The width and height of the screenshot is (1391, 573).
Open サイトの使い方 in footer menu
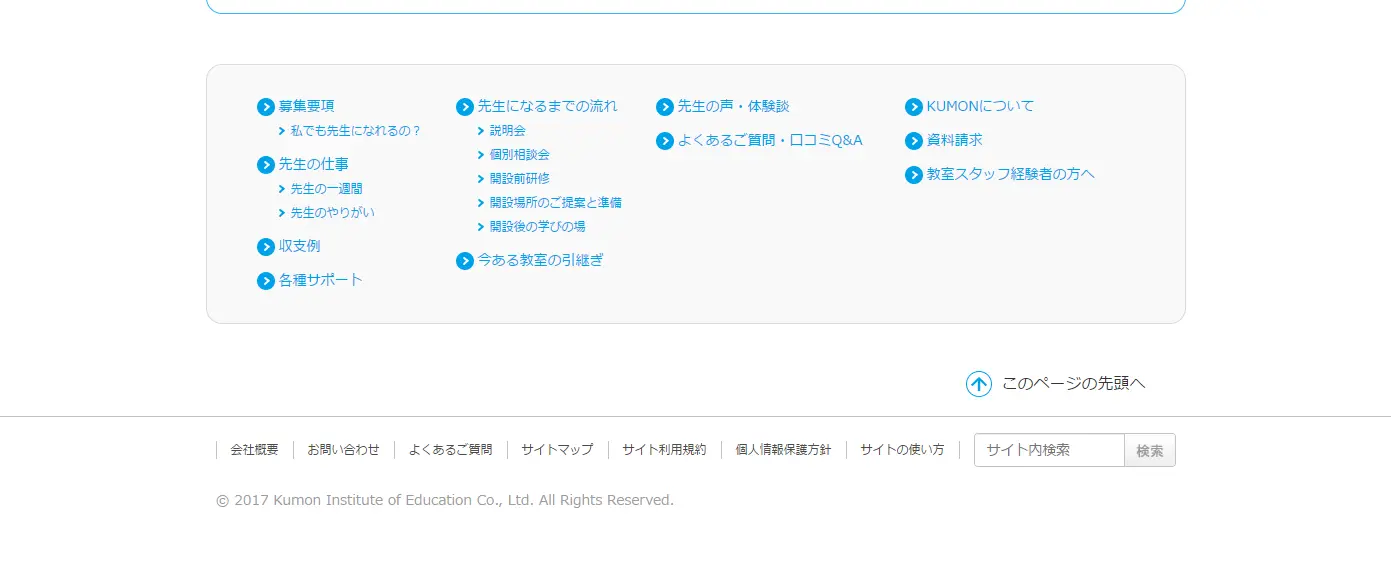tap(903, 450)
